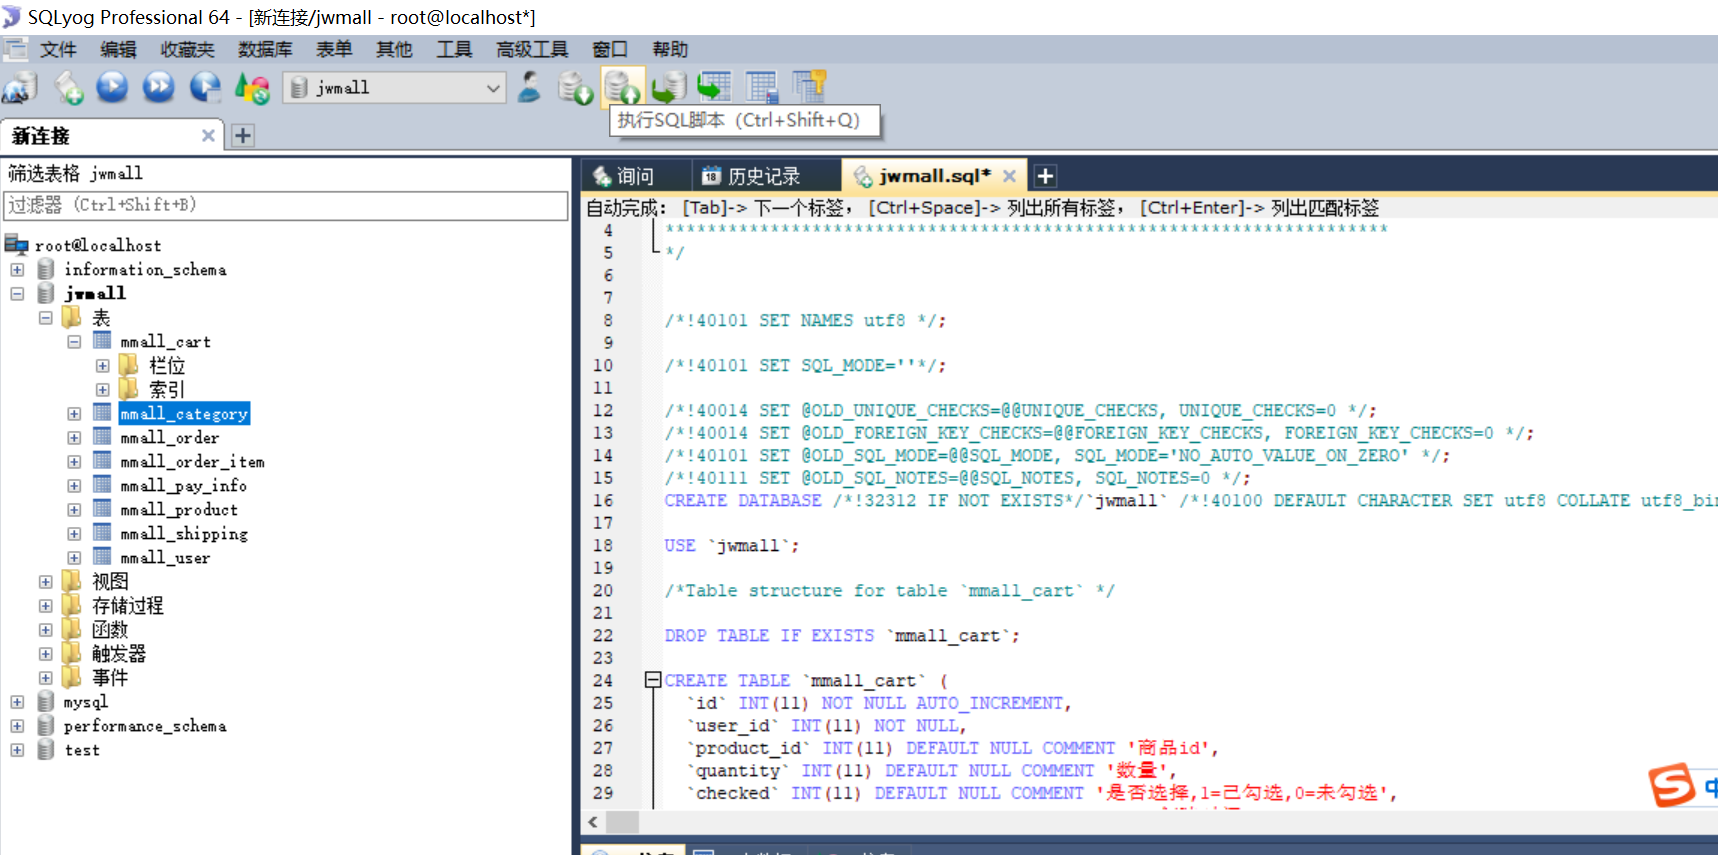Select the jwmall.sql* editor tab
This screenshot has width=1718, height=855.
pos(934,176)
